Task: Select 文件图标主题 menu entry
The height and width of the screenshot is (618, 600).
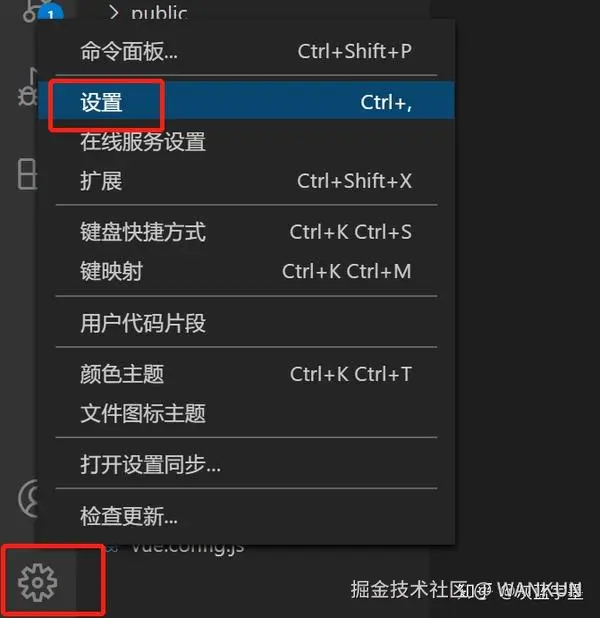Action: tap(246, 413)
